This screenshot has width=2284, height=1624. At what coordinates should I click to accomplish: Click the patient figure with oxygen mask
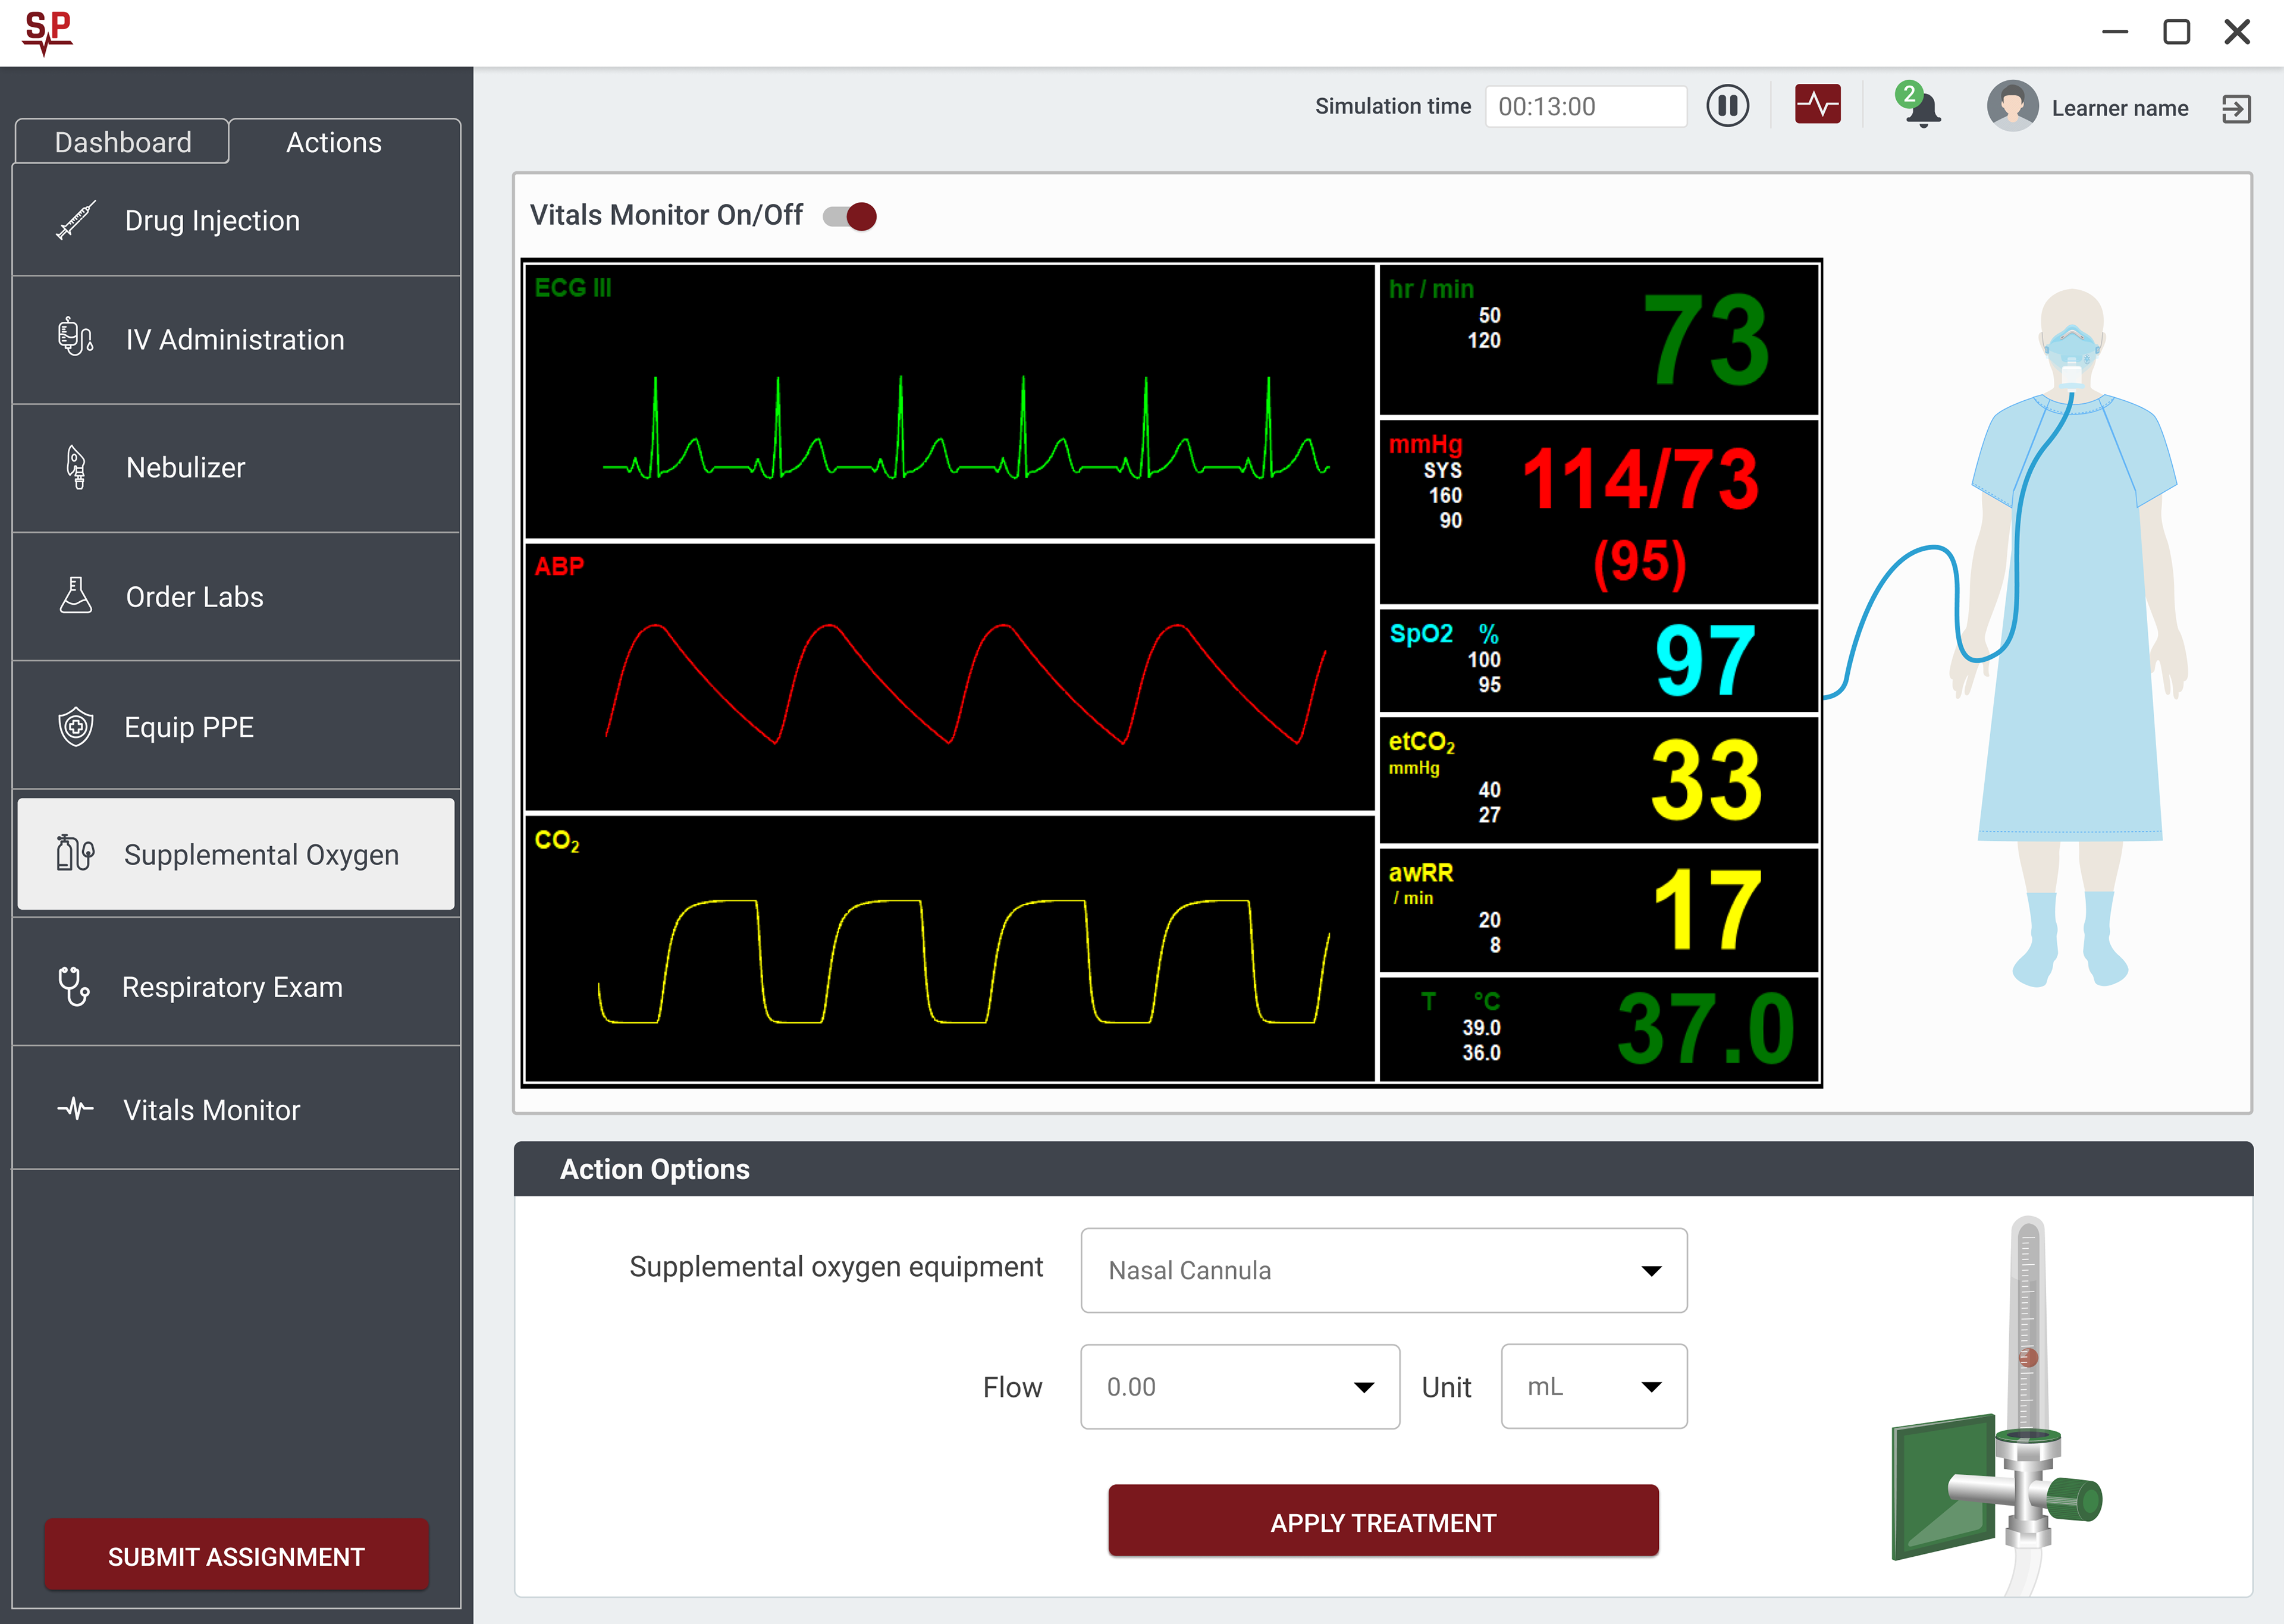(2070, 638)
